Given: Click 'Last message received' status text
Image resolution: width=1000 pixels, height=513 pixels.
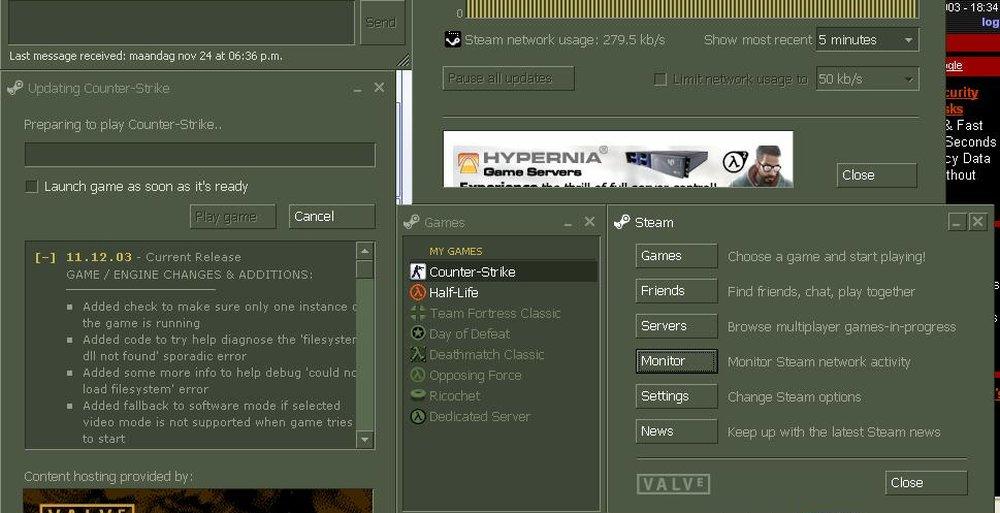Looking at the screenshot, I should click(145, 56).
